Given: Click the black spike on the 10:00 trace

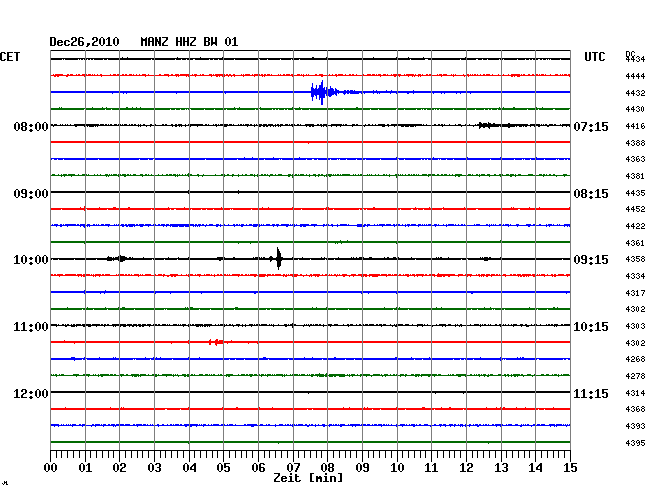Looking at the screenshot, I should click(x=279, y=259).
